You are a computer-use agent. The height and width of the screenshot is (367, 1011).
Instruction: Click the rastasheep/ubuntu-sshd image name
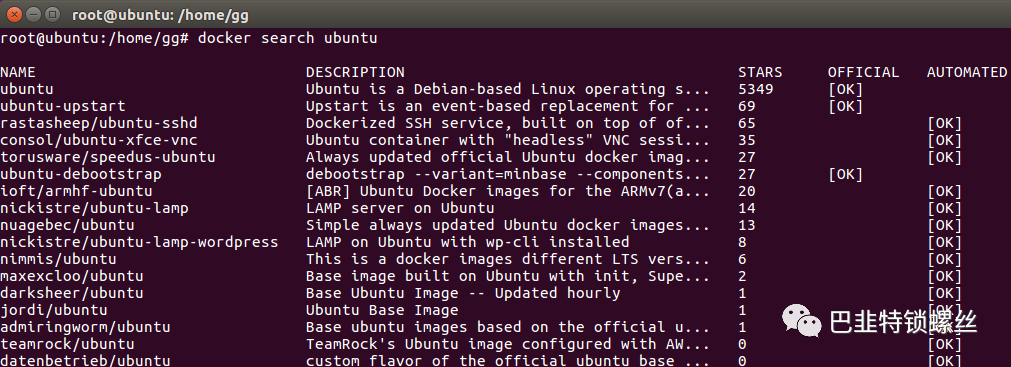coord(99,123)
